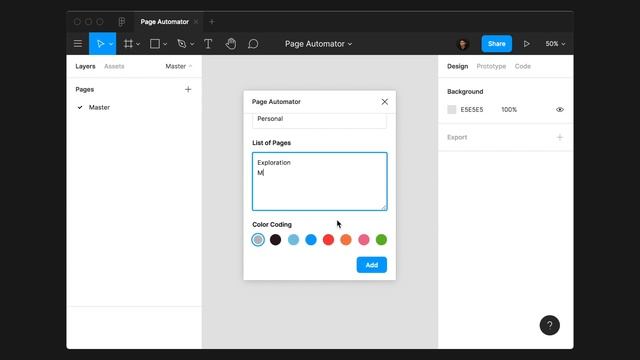Choose the pink color coding swatch
This screenshot has height=360, width=640.
364,240
